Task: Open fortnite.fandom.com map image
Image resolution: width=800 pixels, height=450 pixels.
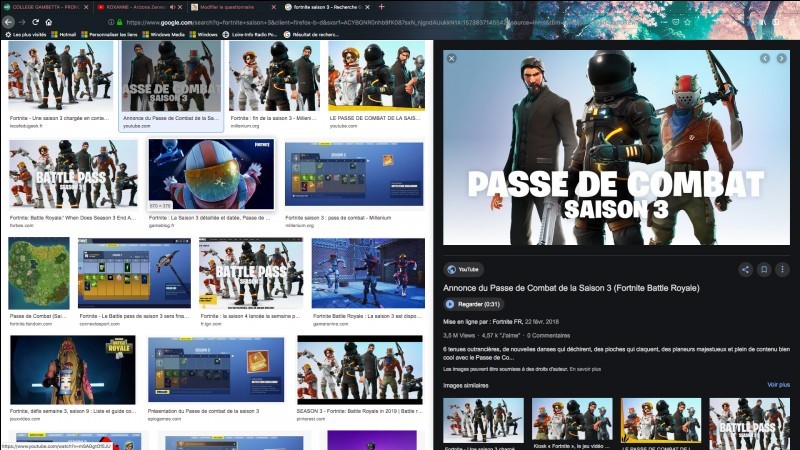Action: [x=39, y=273]
